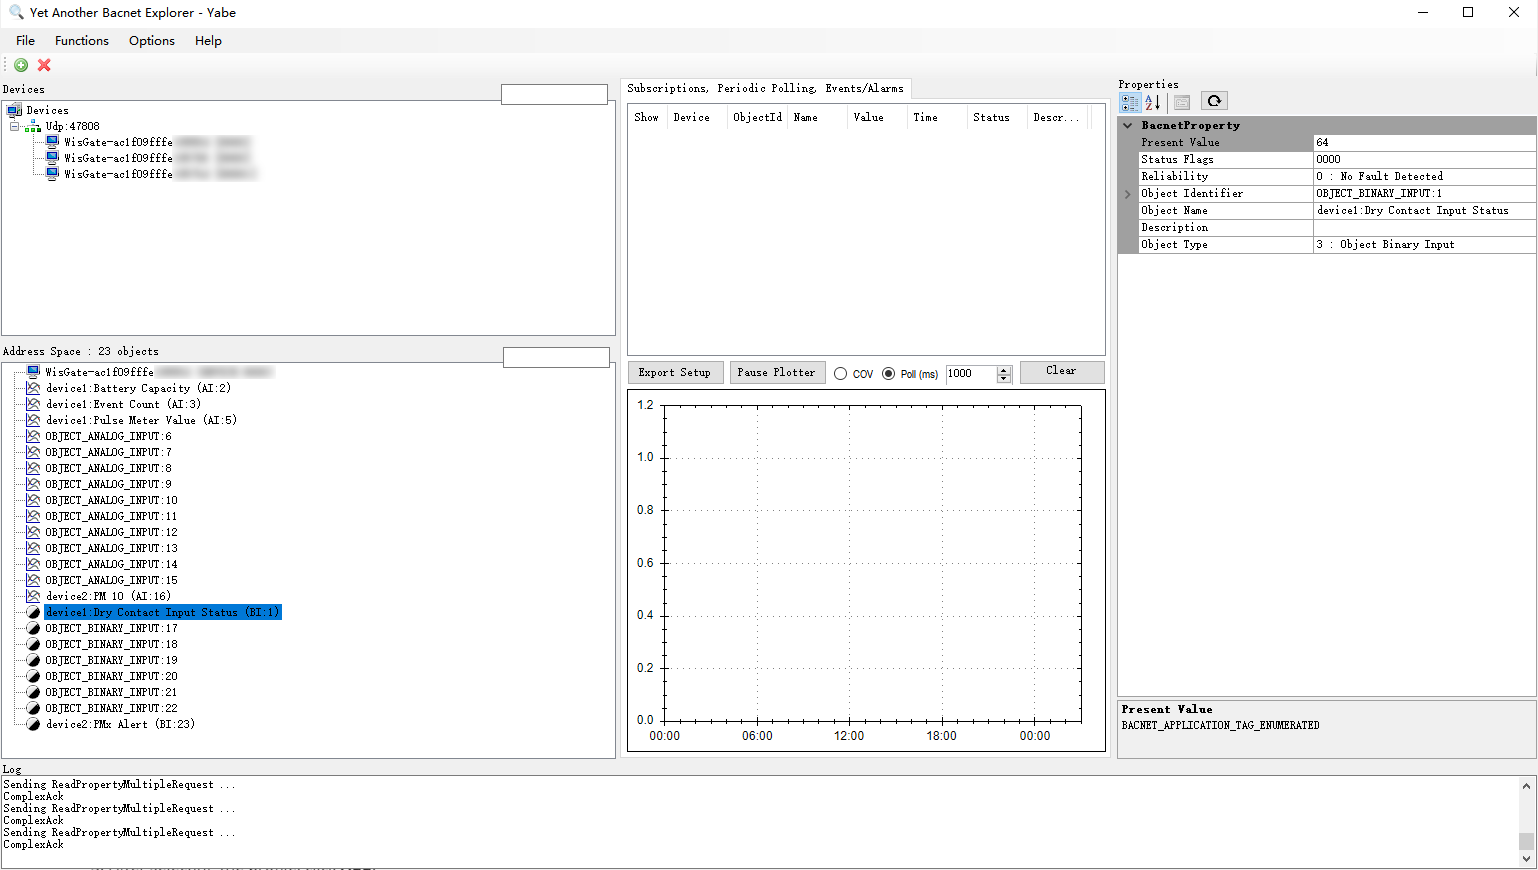Select the Poll (ms) radio button
This screenshot has width=1538, height=870.
[x=888, y=374]
